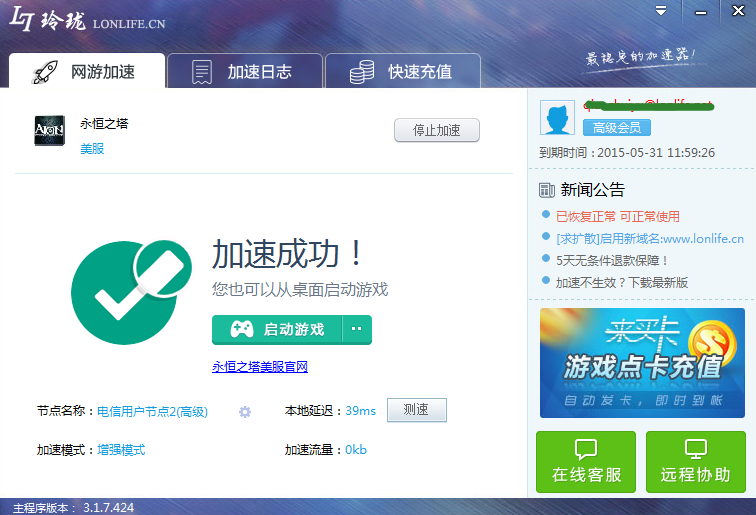Select the 美服 server link
Viewport: 756px width, 515px height.
(x=92, y=149)
